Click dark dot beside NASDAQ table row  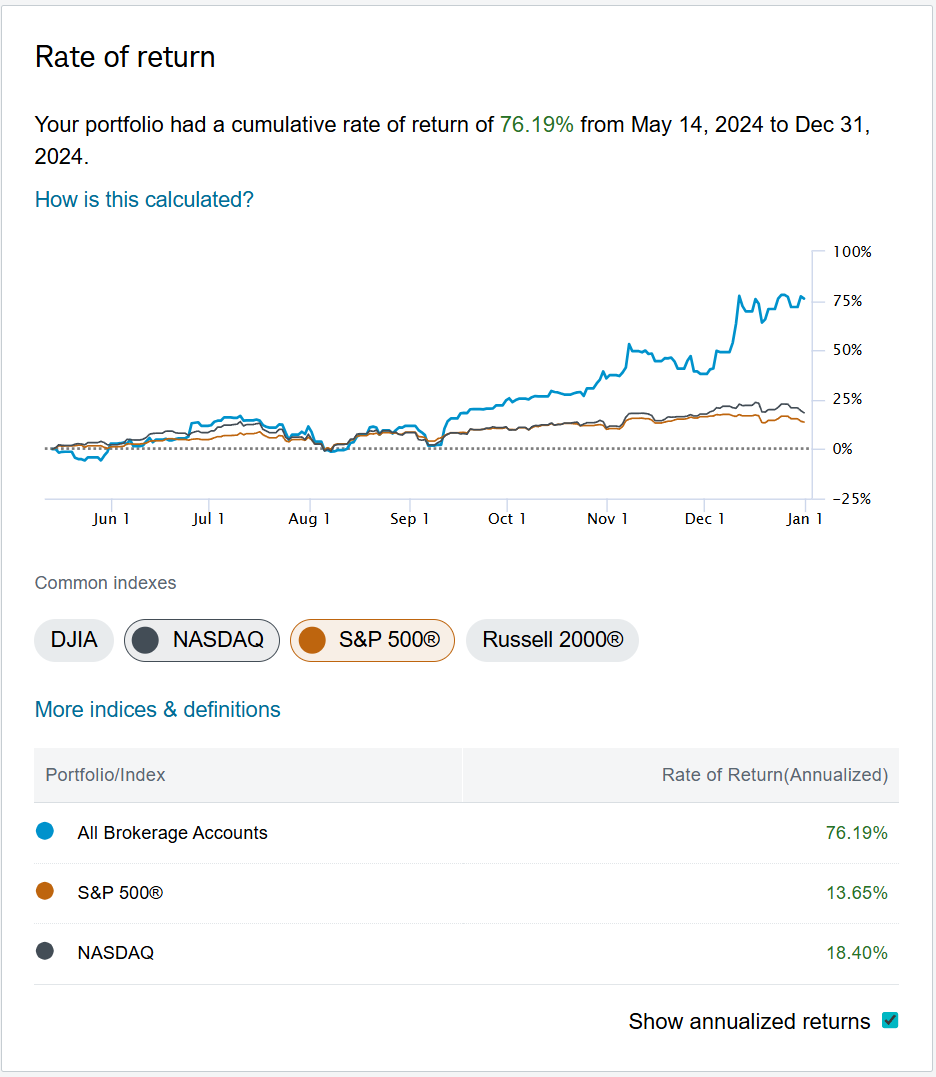click(44, 951)
